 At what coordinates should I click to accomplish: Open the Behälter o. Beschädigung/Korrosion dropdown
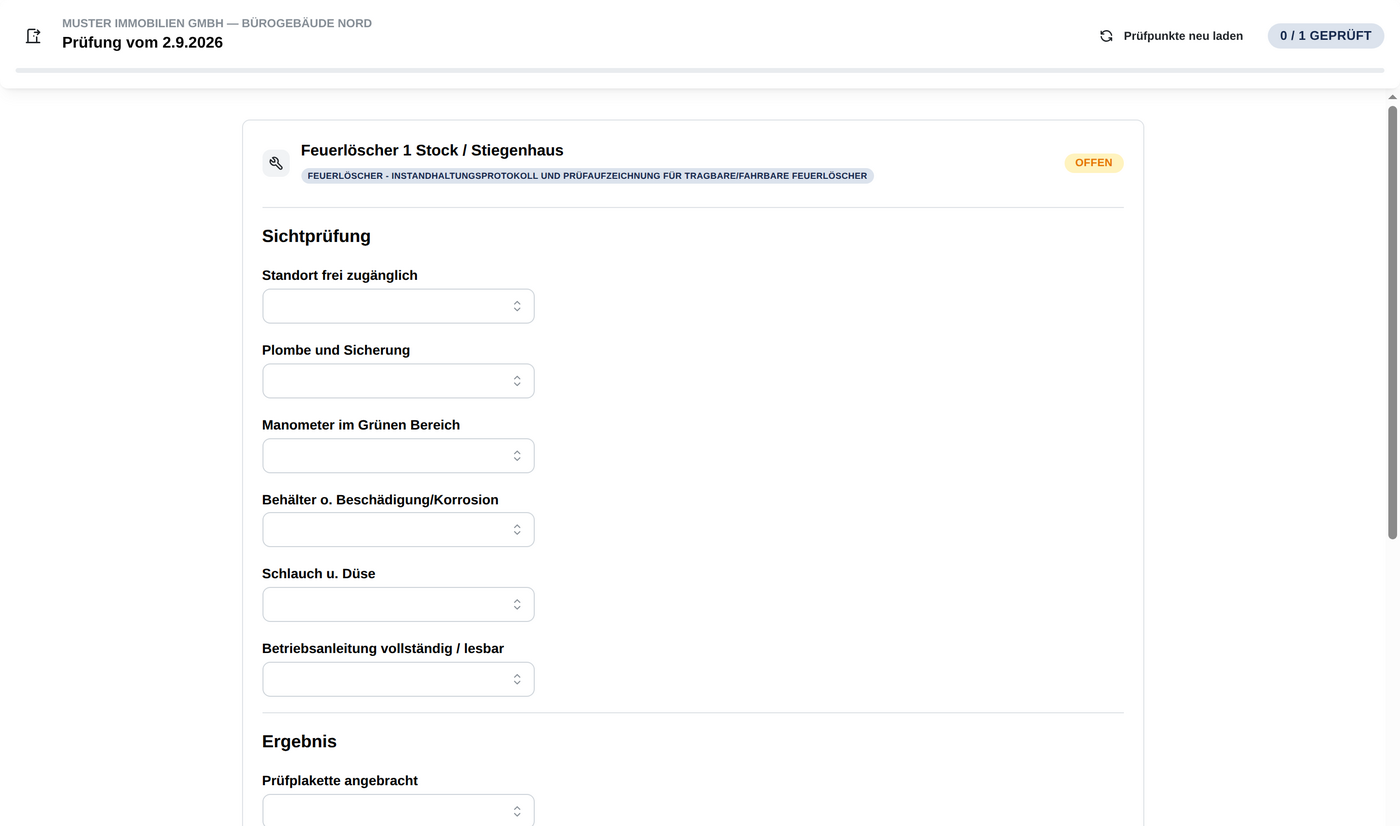(x=398, y=530)
